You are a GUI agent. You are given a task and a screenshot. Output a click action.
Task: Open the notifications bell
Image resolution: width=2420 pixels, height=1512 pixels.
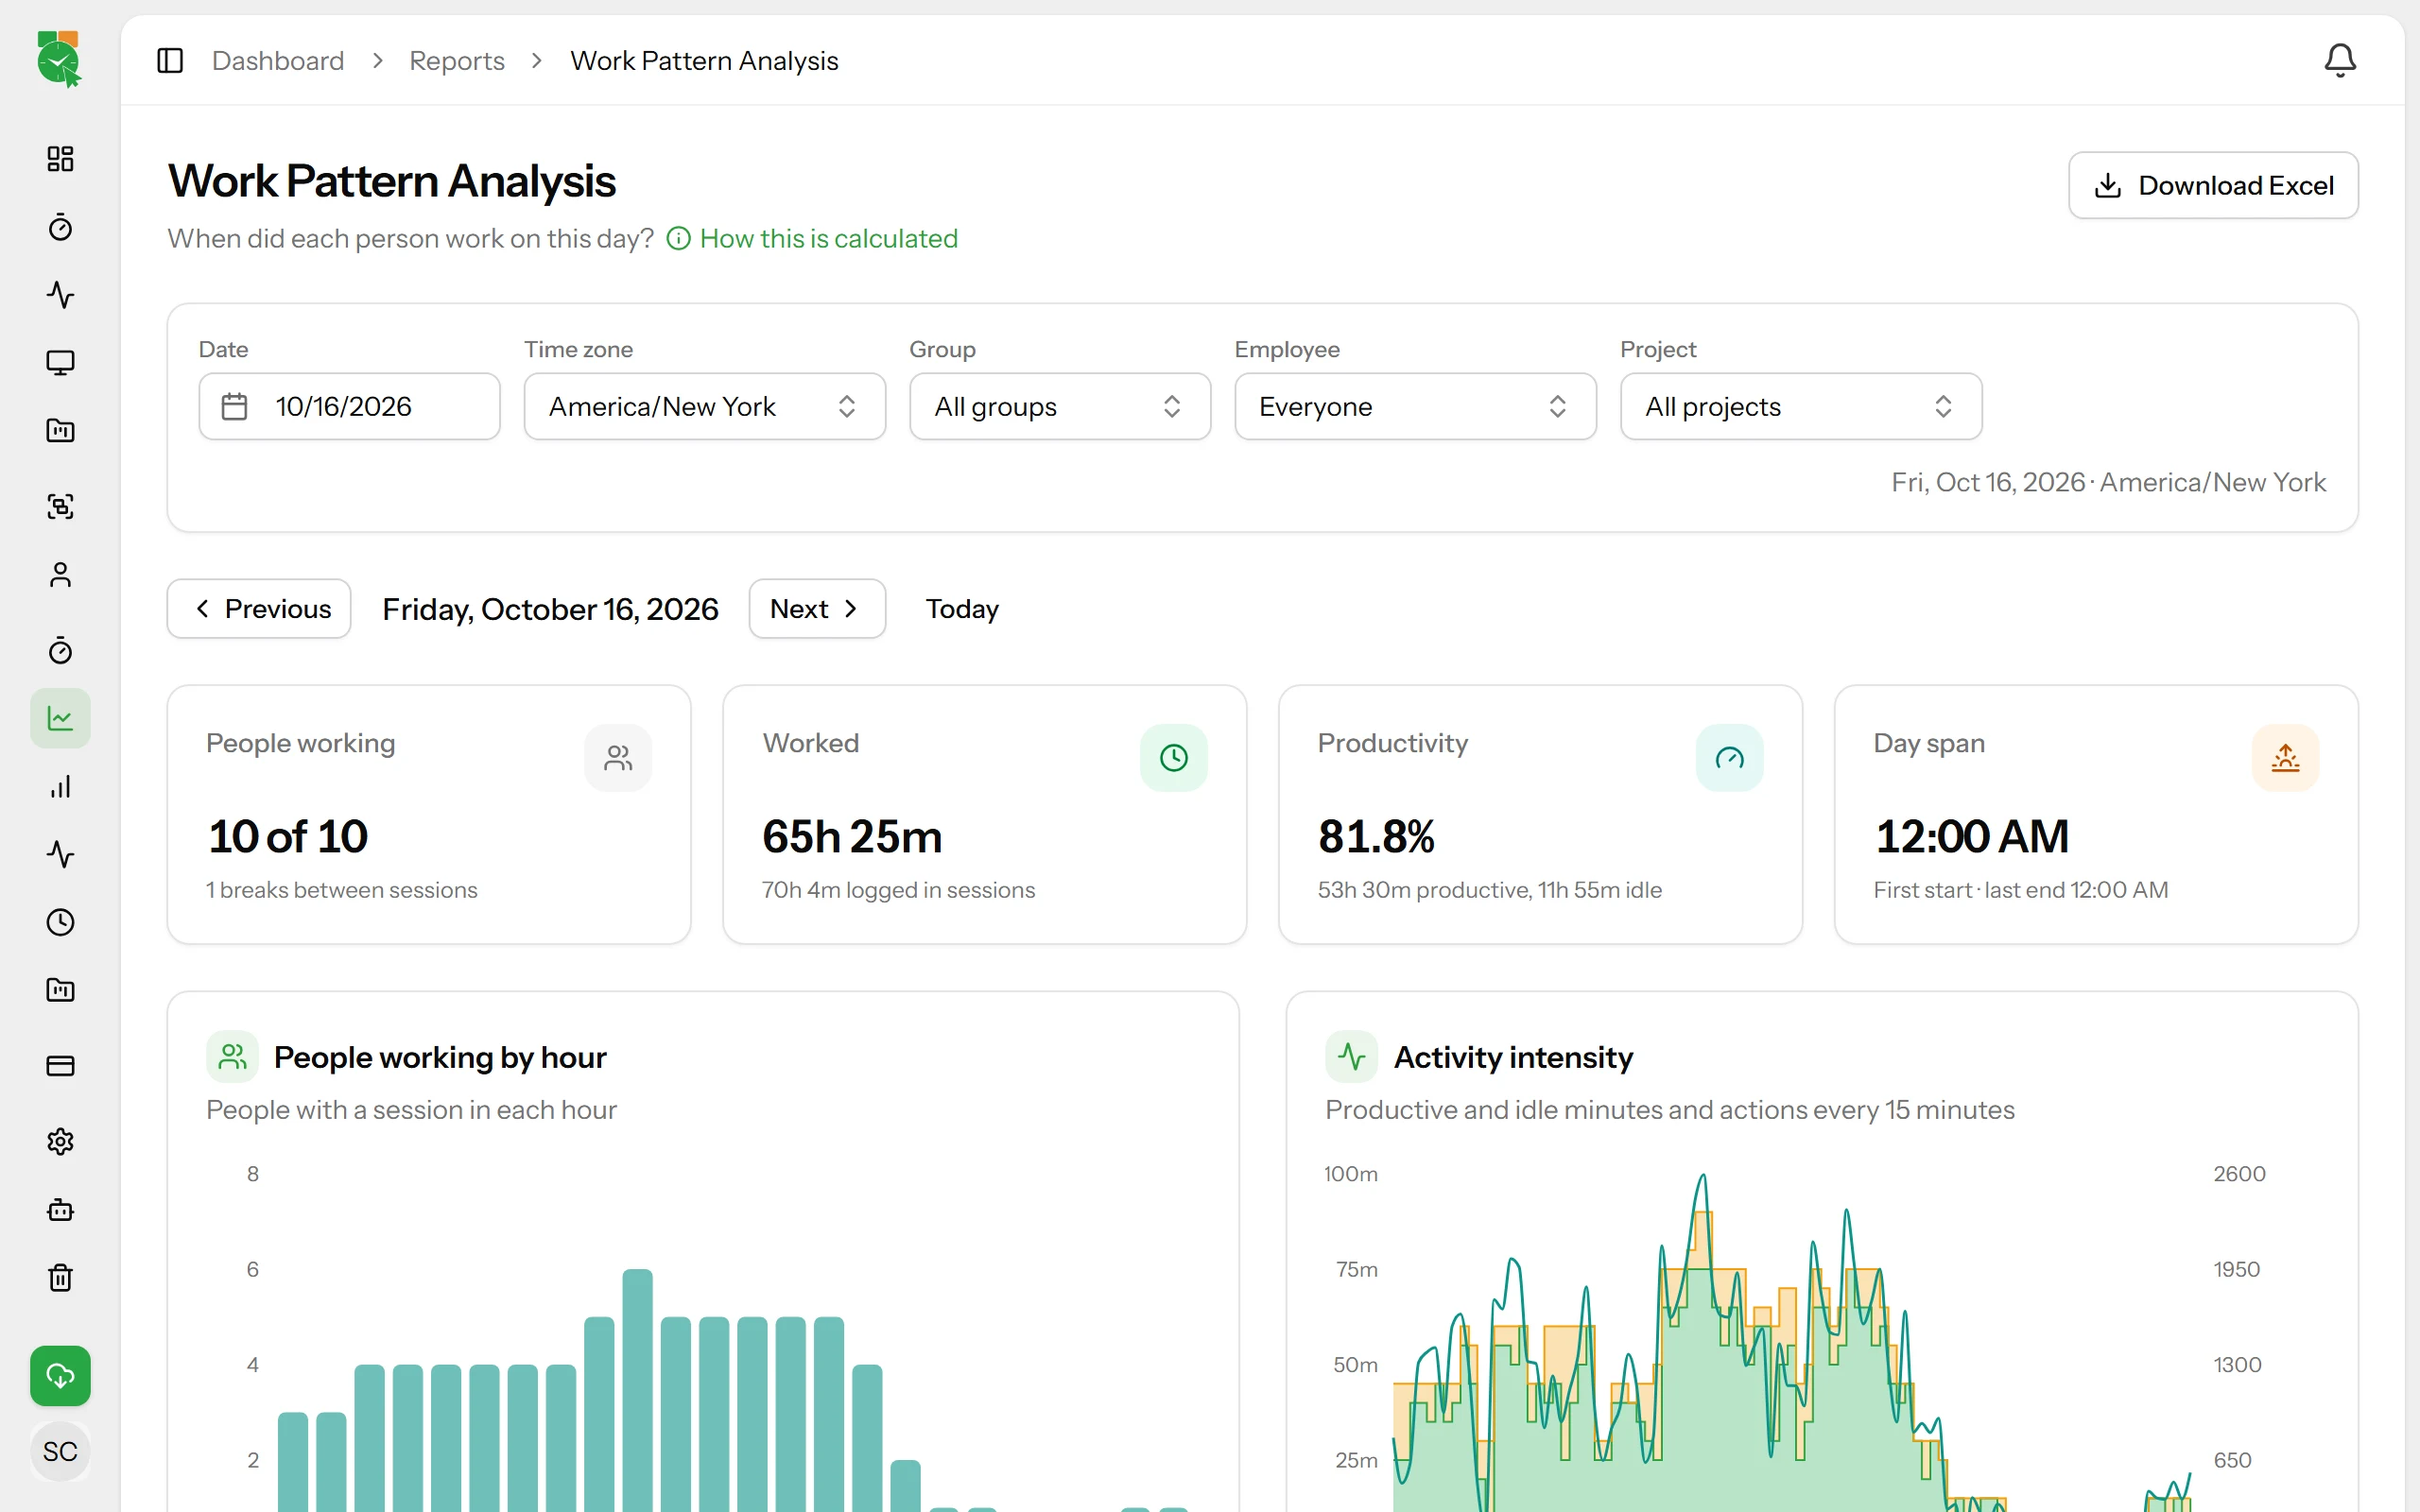coord(2339,61)
